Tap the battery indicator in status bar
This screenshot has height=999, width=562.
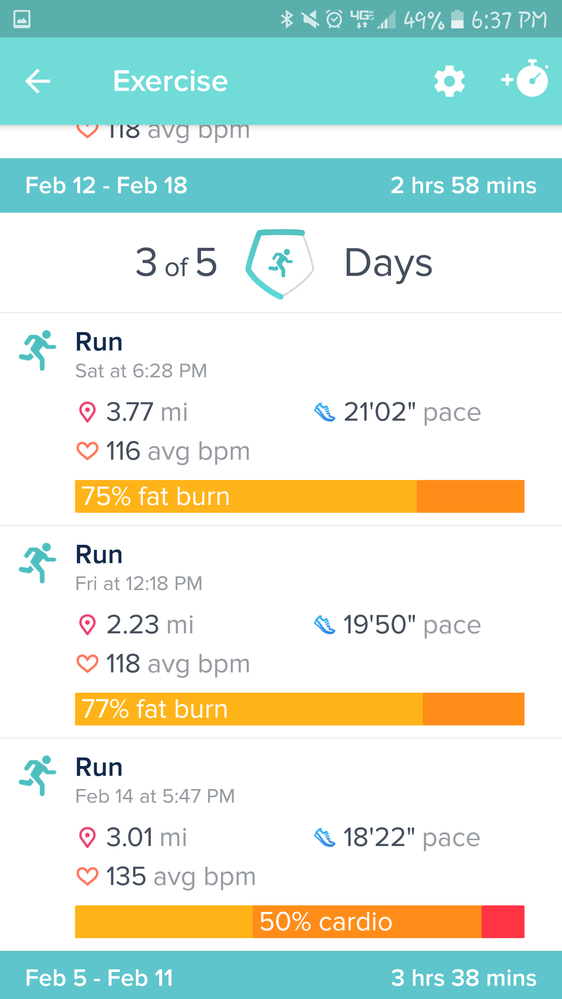(457, 20)
